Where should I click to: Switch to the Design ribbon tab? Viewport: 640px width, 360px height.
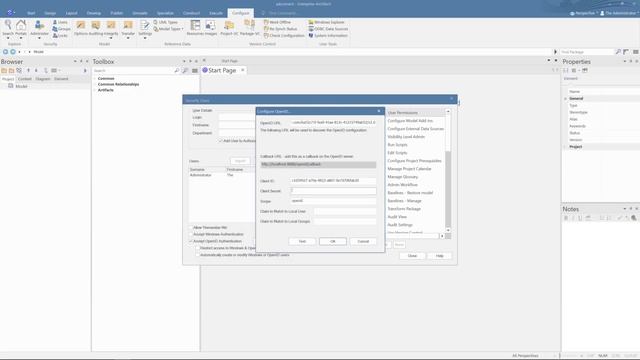coord(50,13)
